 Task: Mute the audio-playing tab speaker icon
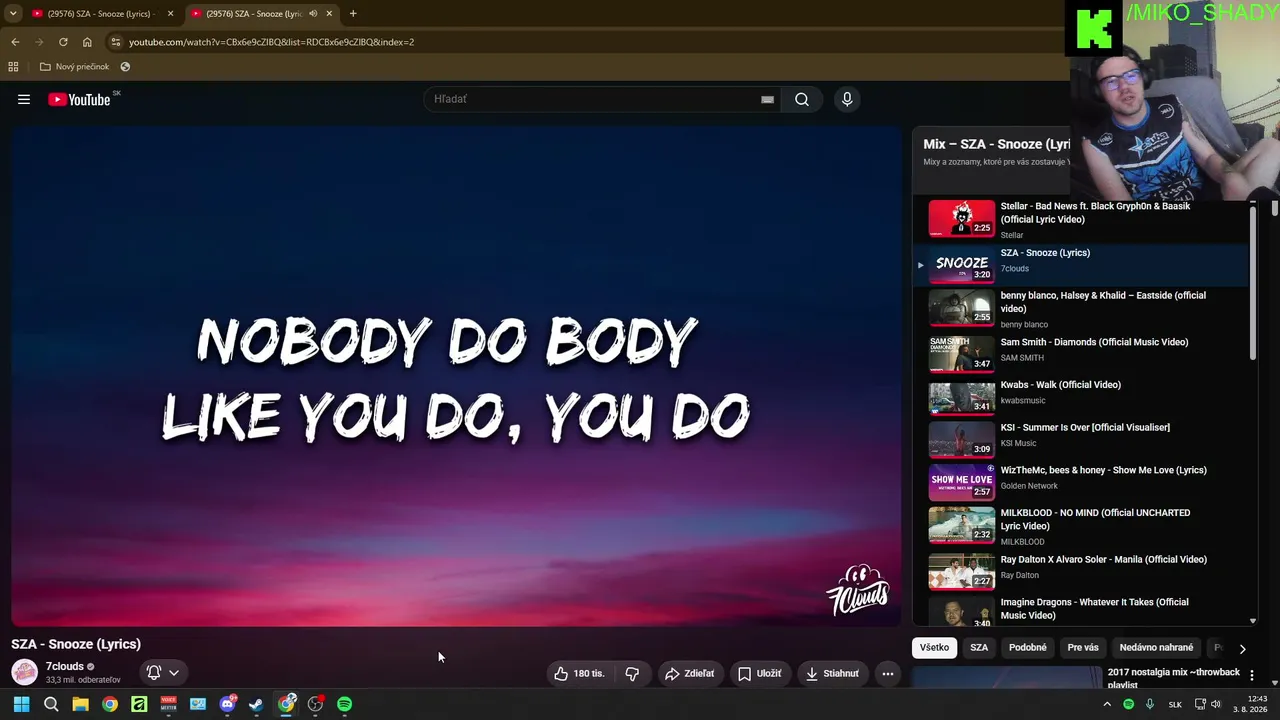pos(313,13)
